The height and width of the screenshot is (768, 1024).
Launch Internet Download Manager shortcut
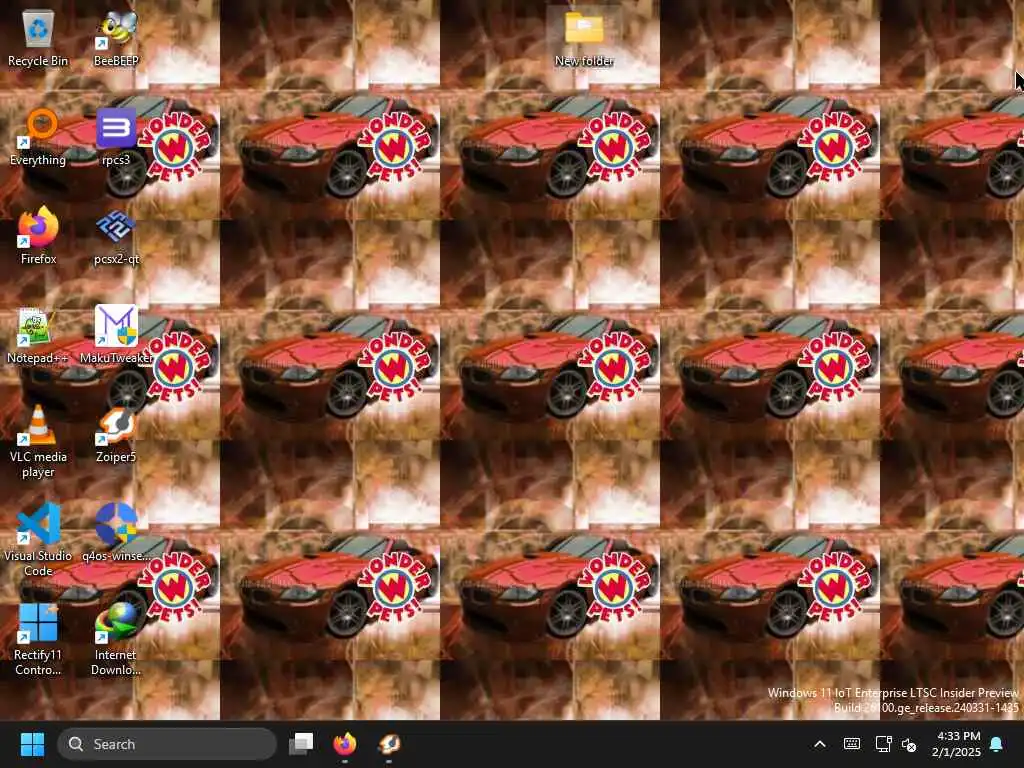[x=116, y=639]
